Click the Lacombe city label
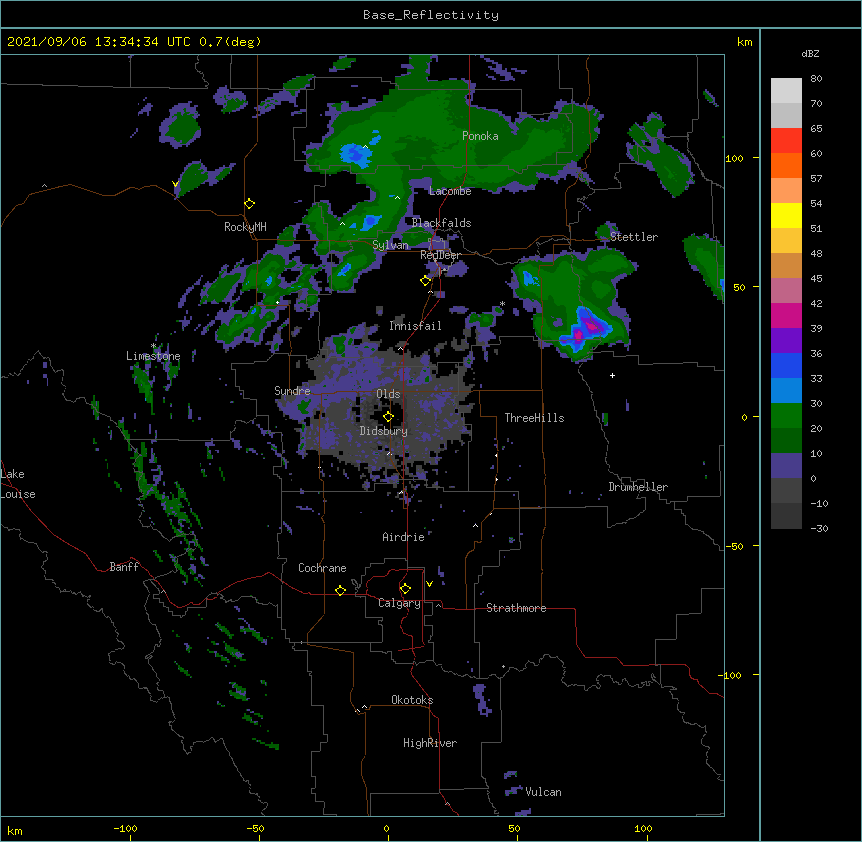862x842 pixels. pyautogui.click(x=450, y=191)
